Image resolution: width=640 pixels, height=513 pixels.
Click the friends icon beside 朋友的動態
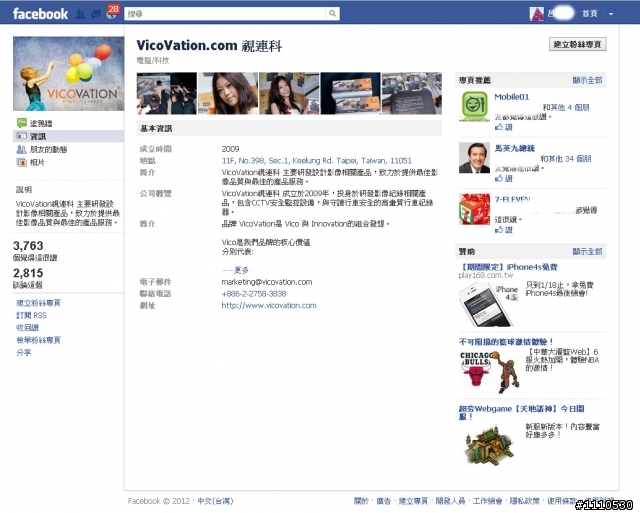(22, 149)
